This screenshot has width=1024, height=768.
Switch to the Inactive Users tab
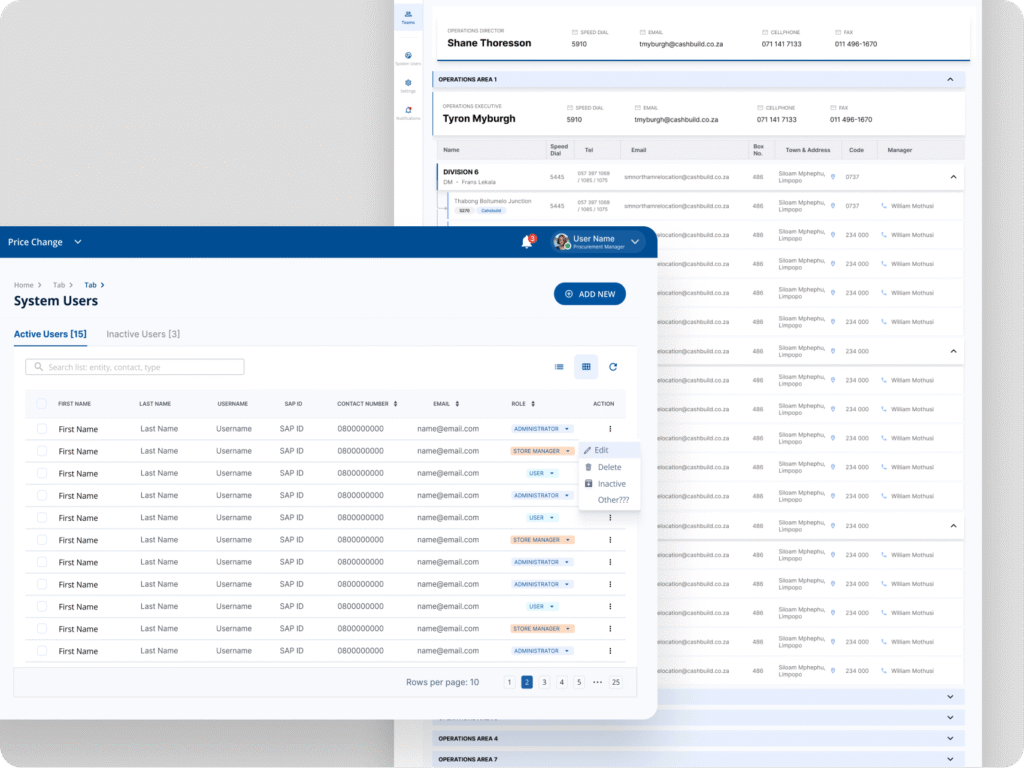click(143, 334)
